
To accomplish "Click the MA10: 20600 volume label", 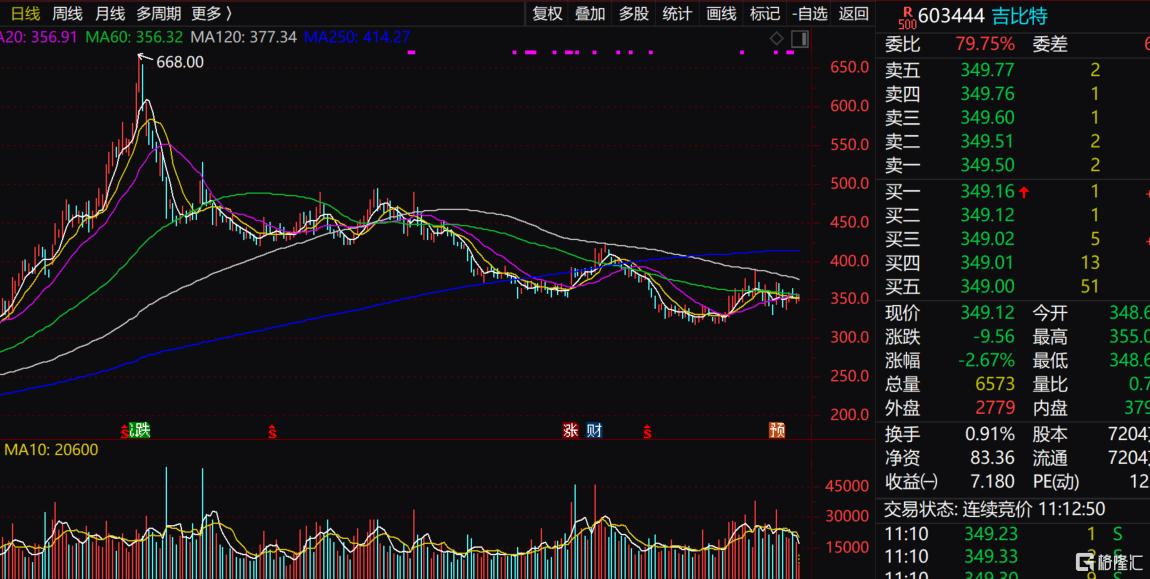I will pos(51,450).
